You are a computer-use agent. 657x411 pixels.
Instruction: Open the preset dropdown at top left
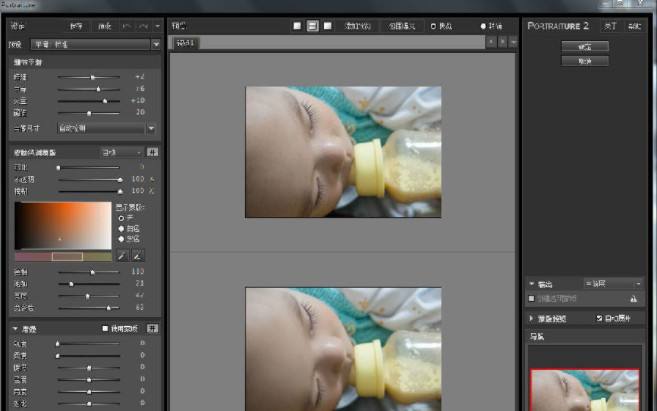155,44
